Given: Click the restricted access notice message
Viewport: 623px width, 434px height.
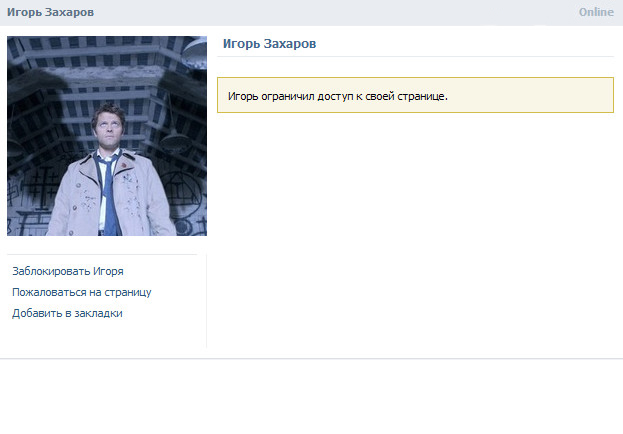Looking at the screenshot, I should click(x=415, y=95).
